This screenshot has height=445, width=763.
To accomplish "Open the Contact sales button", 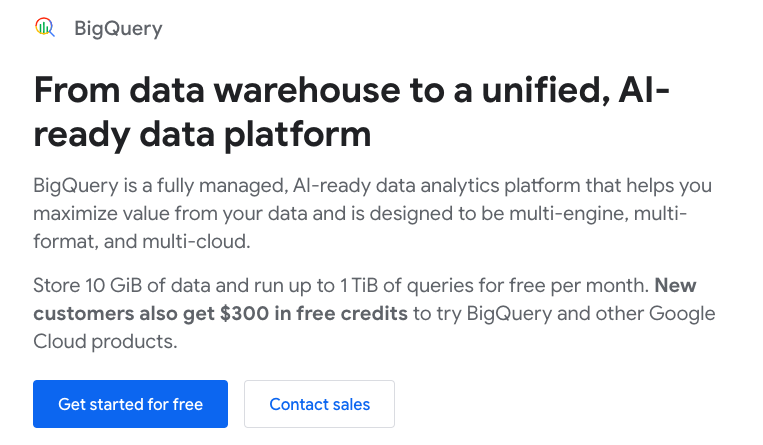I will [319, 404].
